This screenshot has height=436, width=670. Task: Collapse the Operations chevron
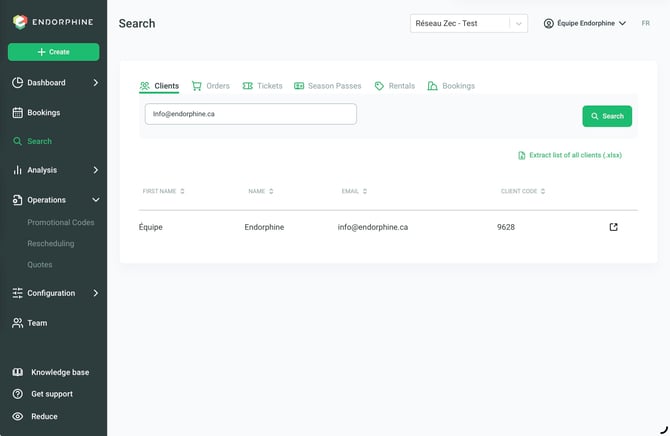[96, 200]
